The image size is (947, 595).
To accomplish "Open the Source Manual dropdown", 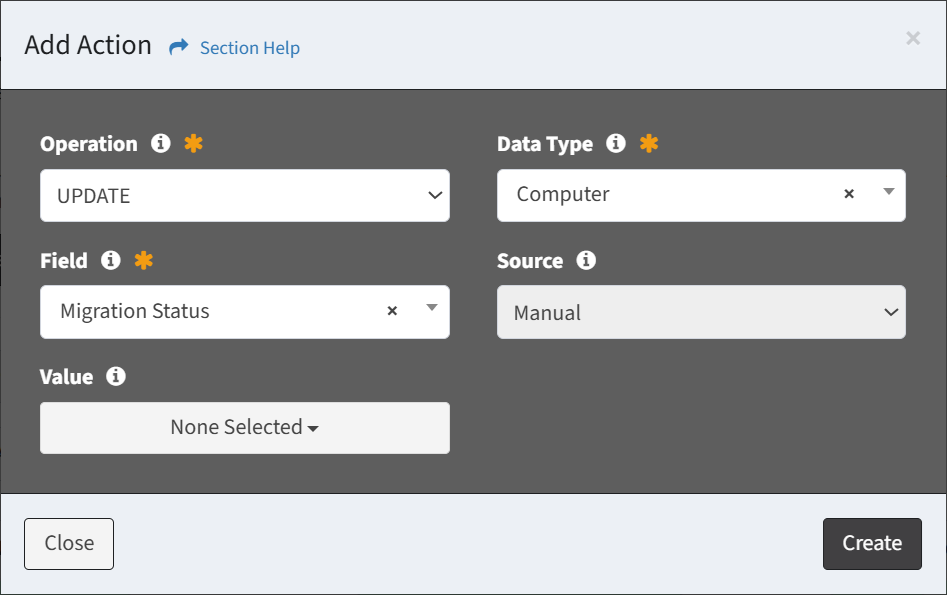I will point(701,312).
